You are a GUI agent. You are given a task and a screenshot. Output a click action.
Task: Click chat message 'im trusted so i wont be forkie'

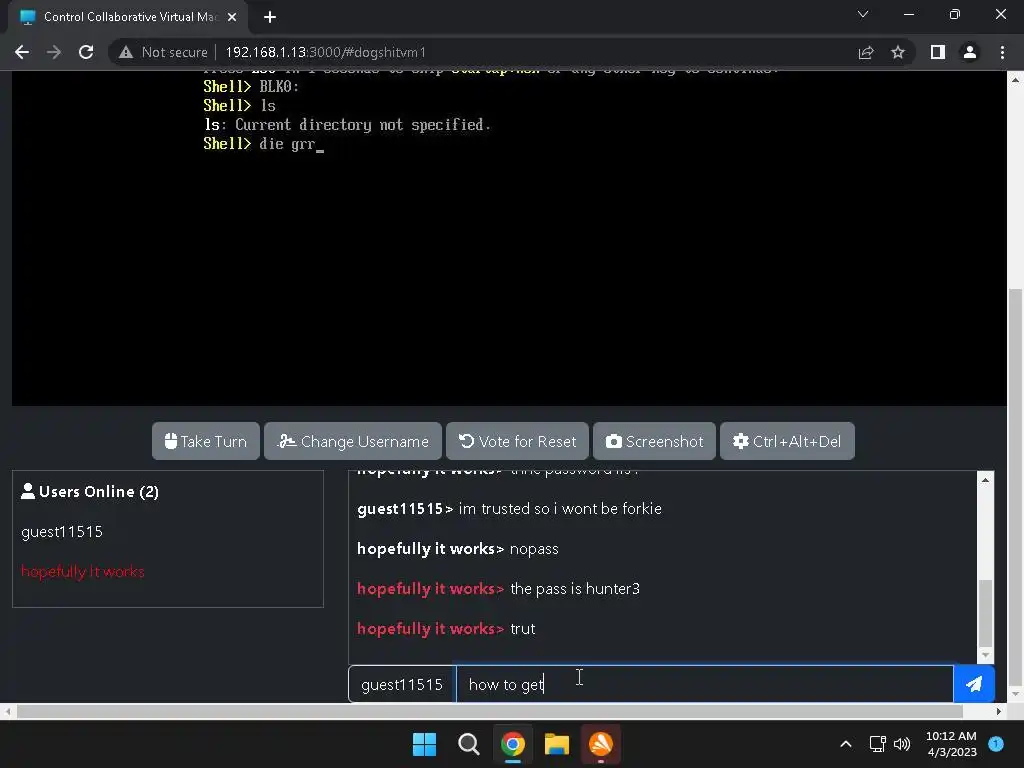560,509
